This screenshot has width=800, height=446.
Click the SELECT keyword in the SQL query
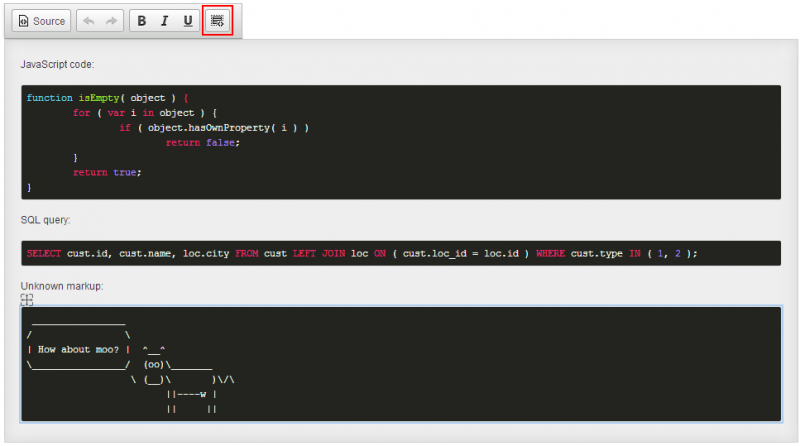(44, 254)
